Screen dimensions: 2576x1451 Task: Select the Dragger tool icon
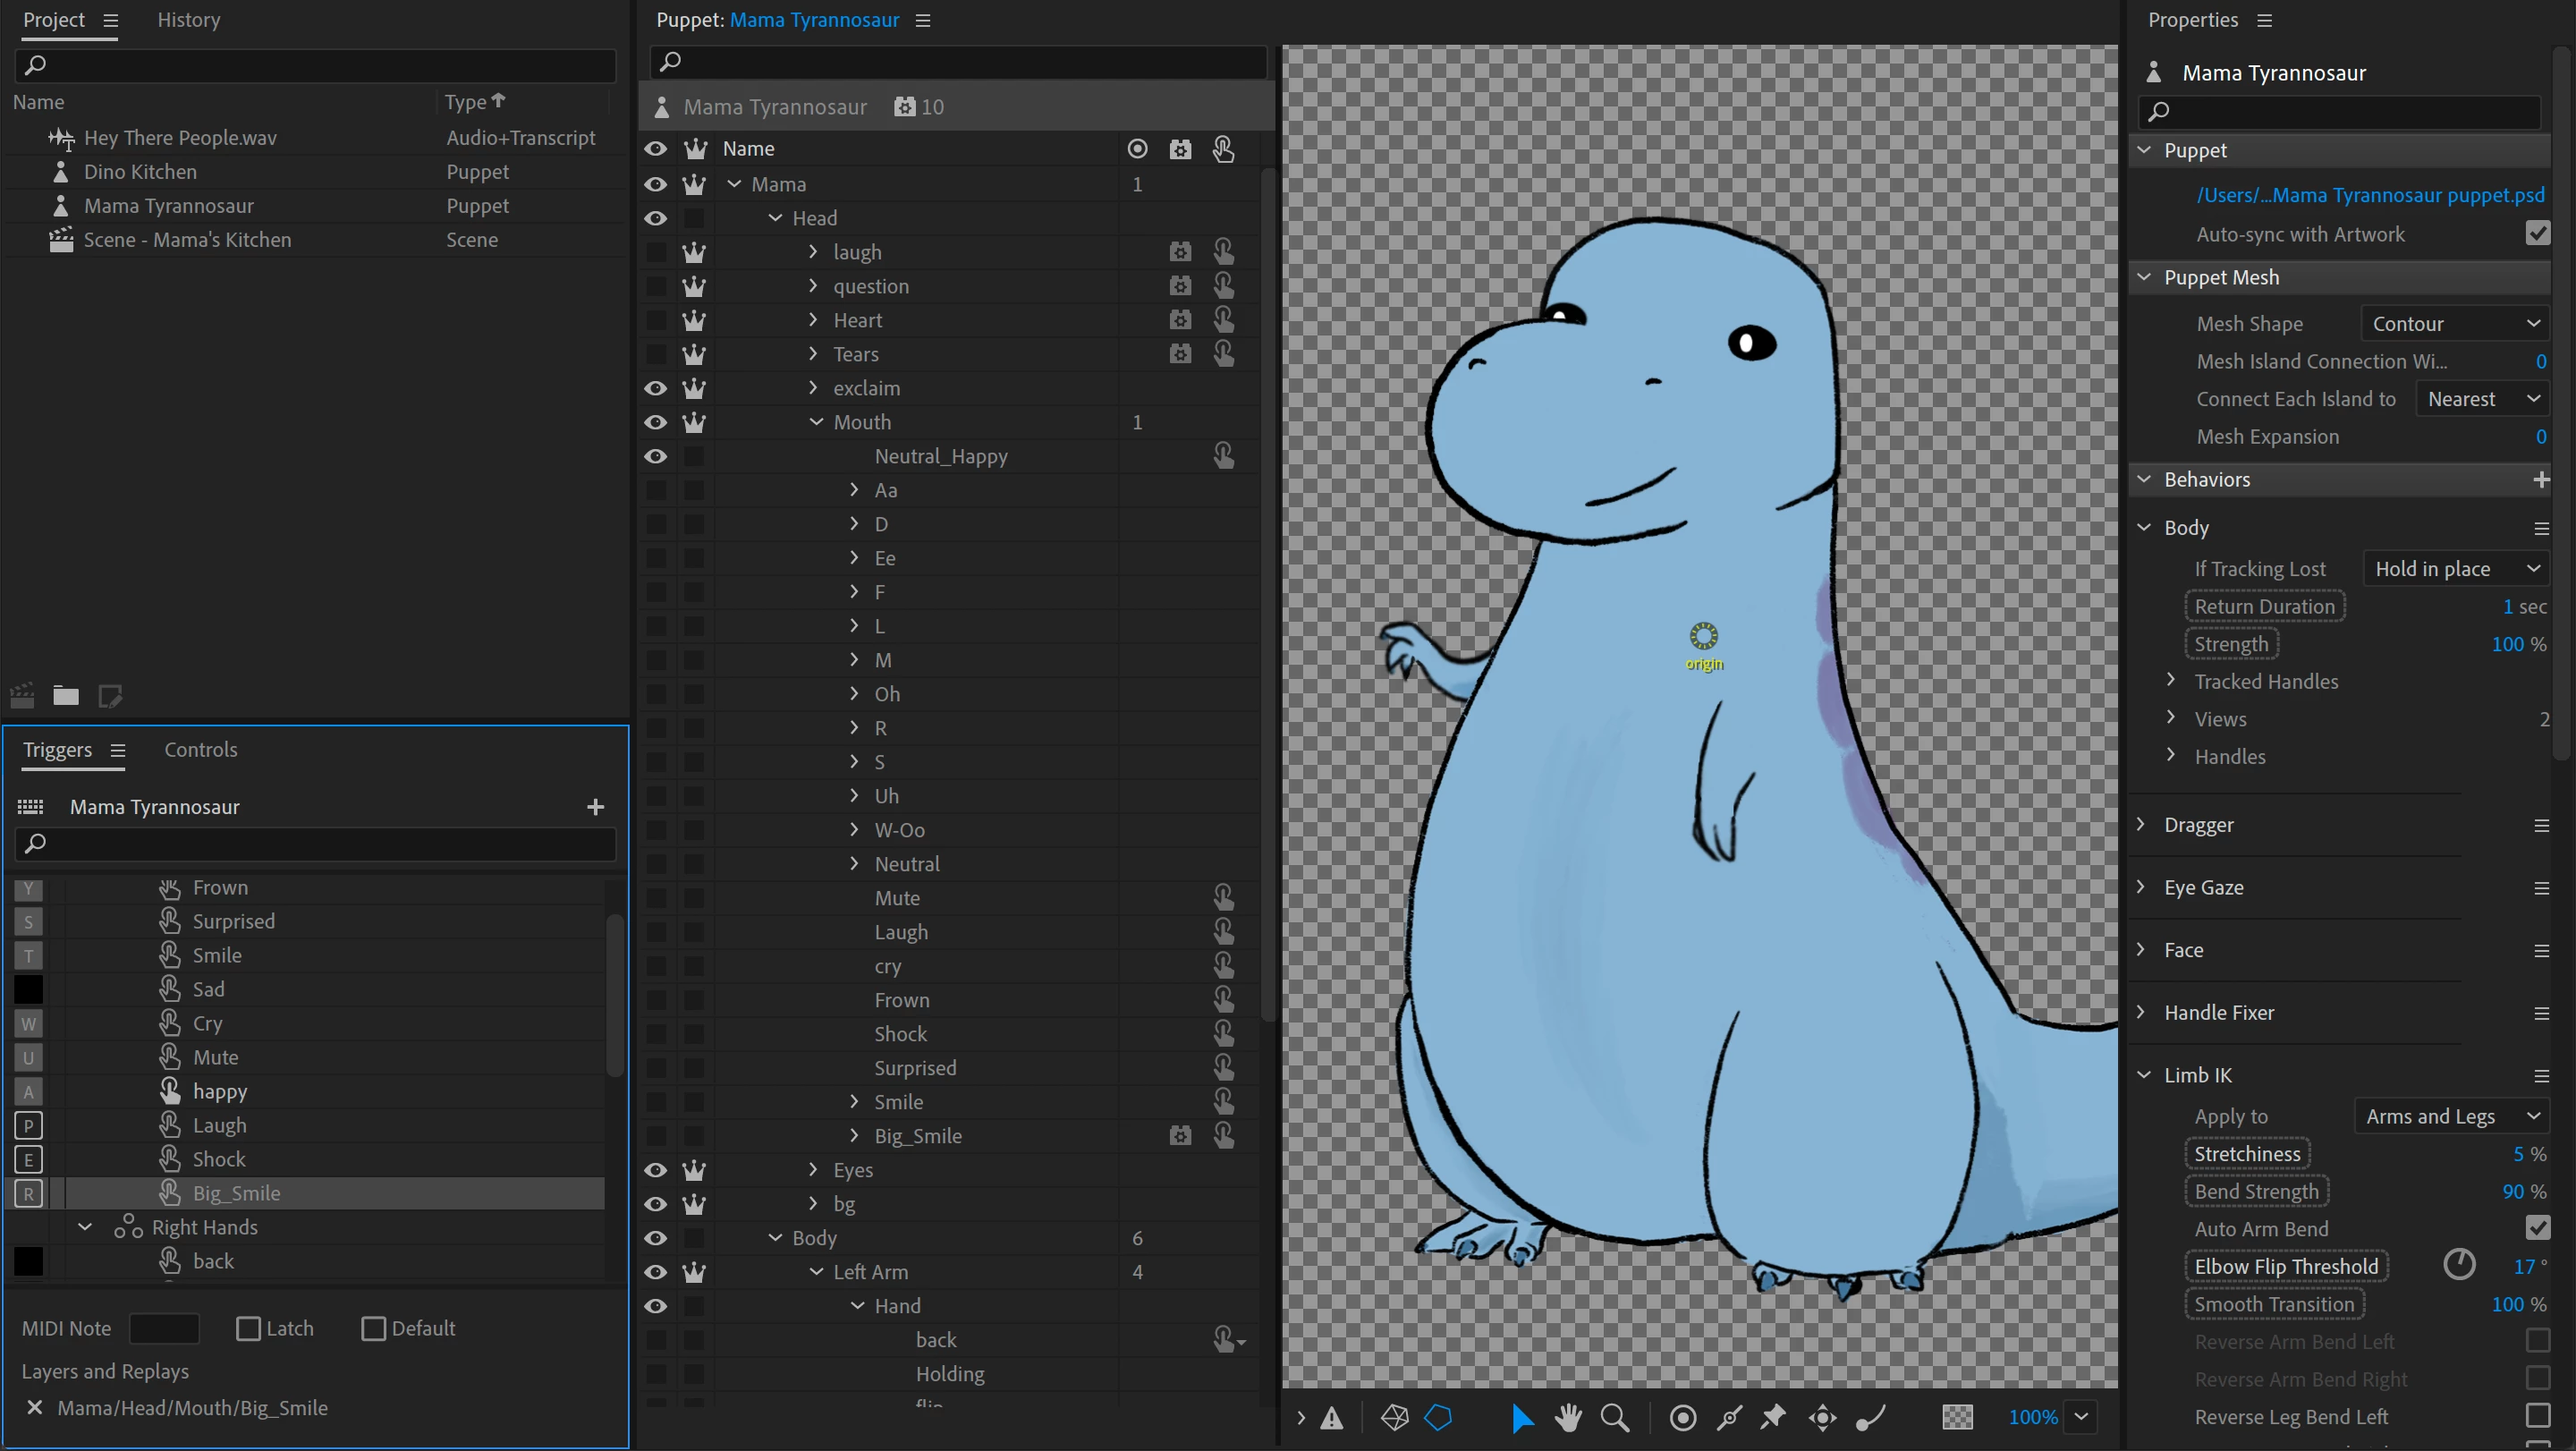tap(1822, 1417)
